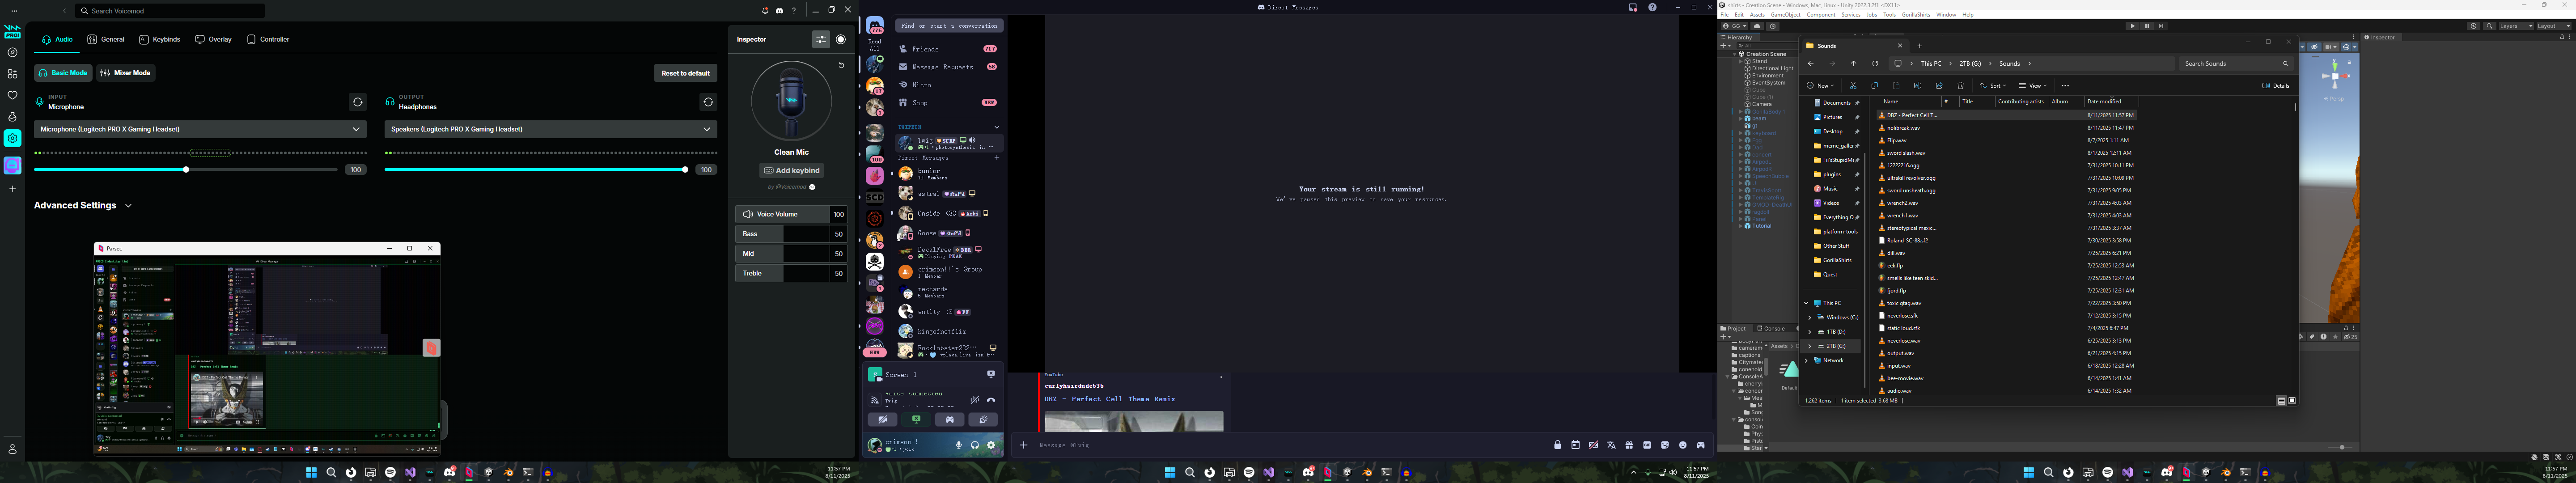The image size is (2576, 483).
Task: Reset the Clean Mic voice with arrow icon
Action: pos(841,65)
